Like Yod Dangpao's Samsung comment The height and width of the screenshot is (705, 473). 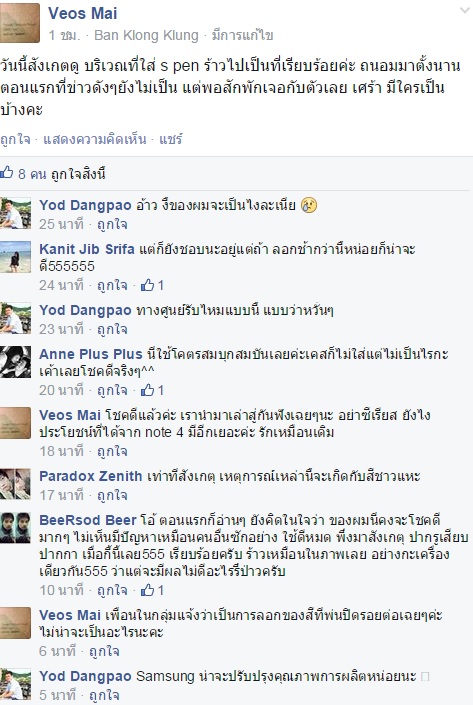(x=104, y=695)
